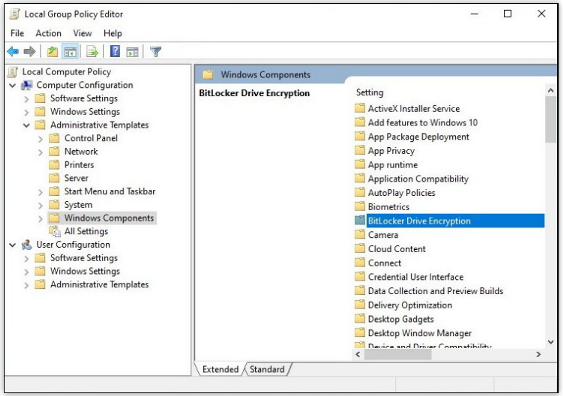Viewport: 563px width, 396px height.
Task: Click the All Settings icon in tree
Action: pos(55,232)
